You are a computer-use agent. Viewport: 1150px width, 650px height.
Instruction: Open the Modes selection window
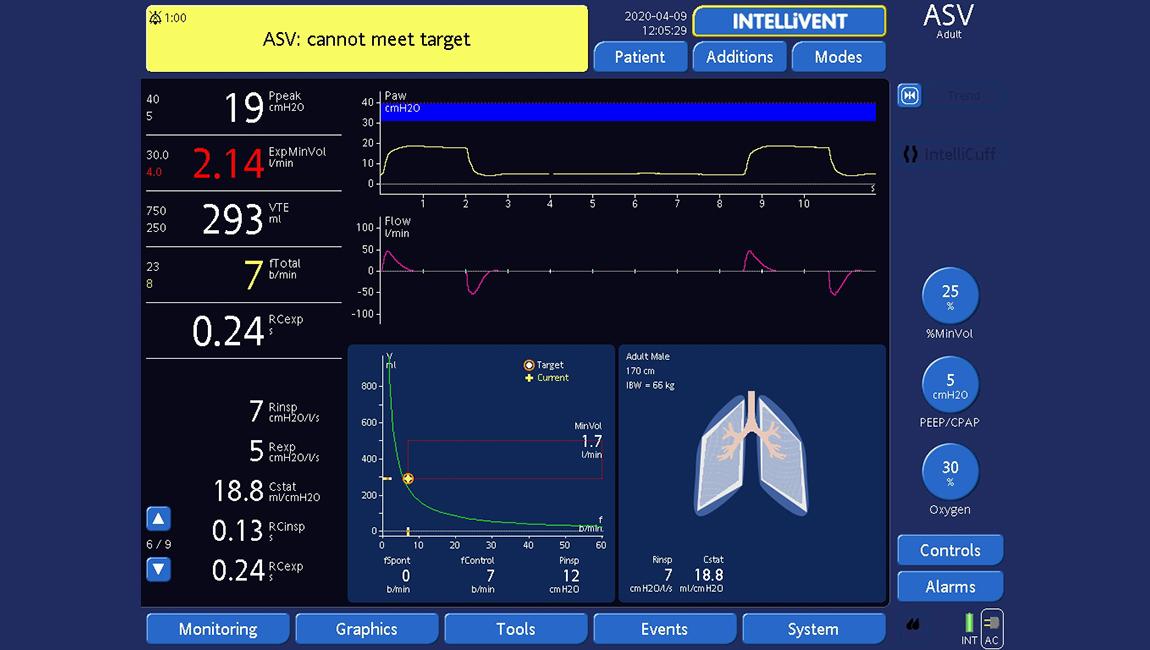tap(838, 57)
